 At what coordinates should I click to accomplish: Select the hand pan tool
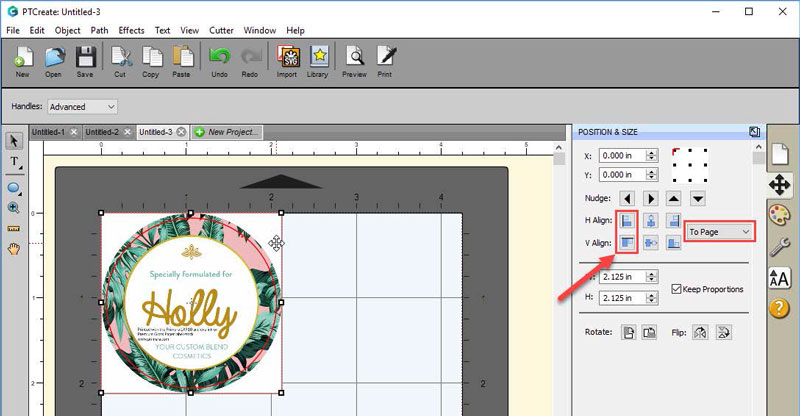pyautogui.click(x=14, y=249)
